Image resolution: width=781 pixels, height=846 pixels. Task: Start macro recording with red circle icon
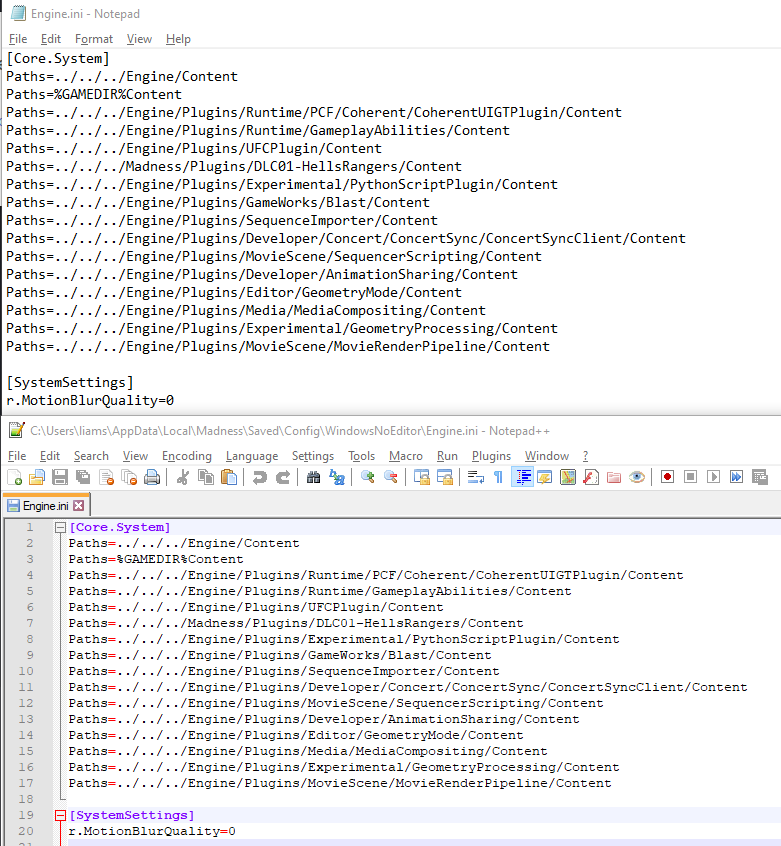pos(667,477)
